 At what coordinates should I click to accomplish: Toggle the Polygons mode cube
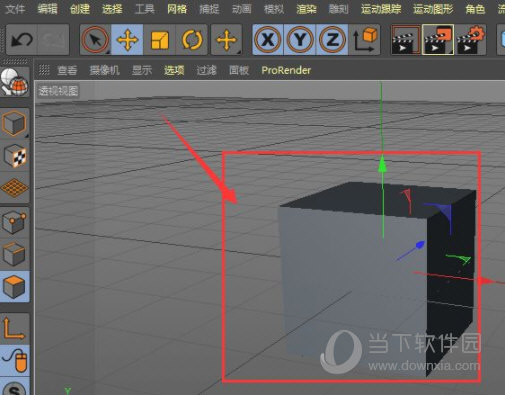pos(14,287)
